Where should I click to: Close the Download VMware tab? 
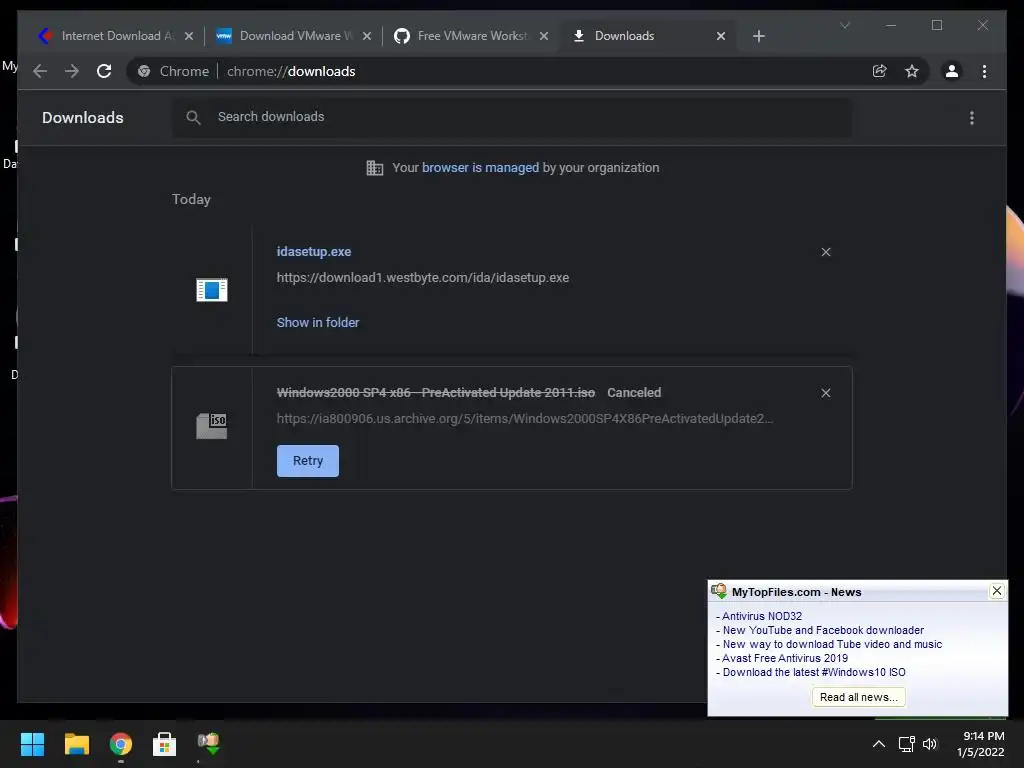point(367,36)
